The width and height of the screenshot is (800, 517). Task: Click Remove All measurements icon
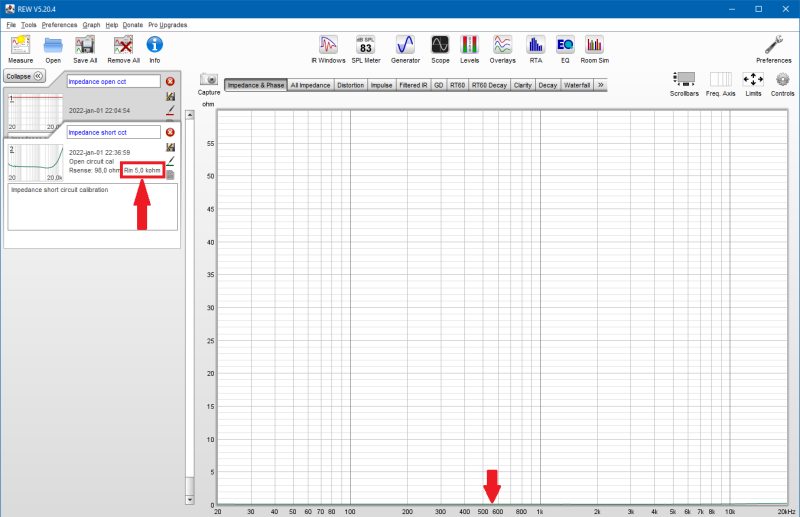point(123,50)
